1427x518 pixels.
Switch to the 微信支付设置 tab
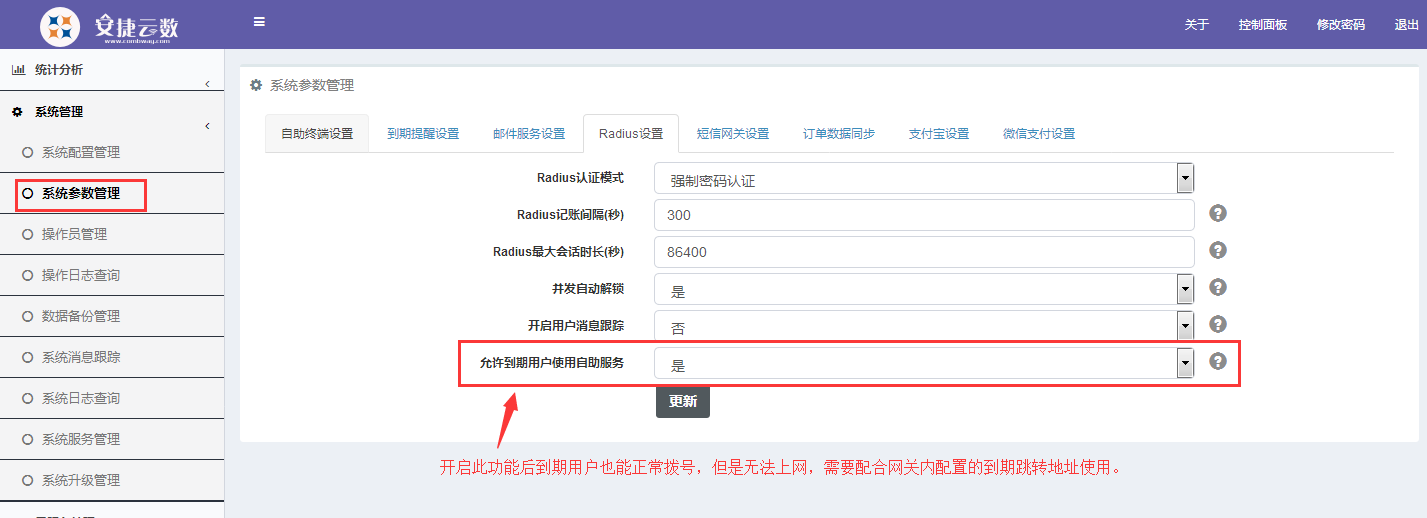pyautogui.click(x=1038, y=134)
